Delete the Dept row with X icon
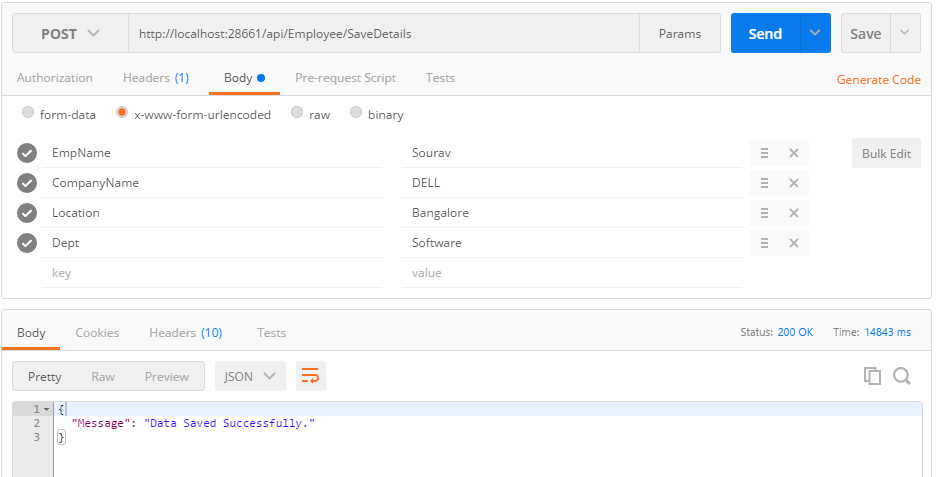 tap(794, 243)
